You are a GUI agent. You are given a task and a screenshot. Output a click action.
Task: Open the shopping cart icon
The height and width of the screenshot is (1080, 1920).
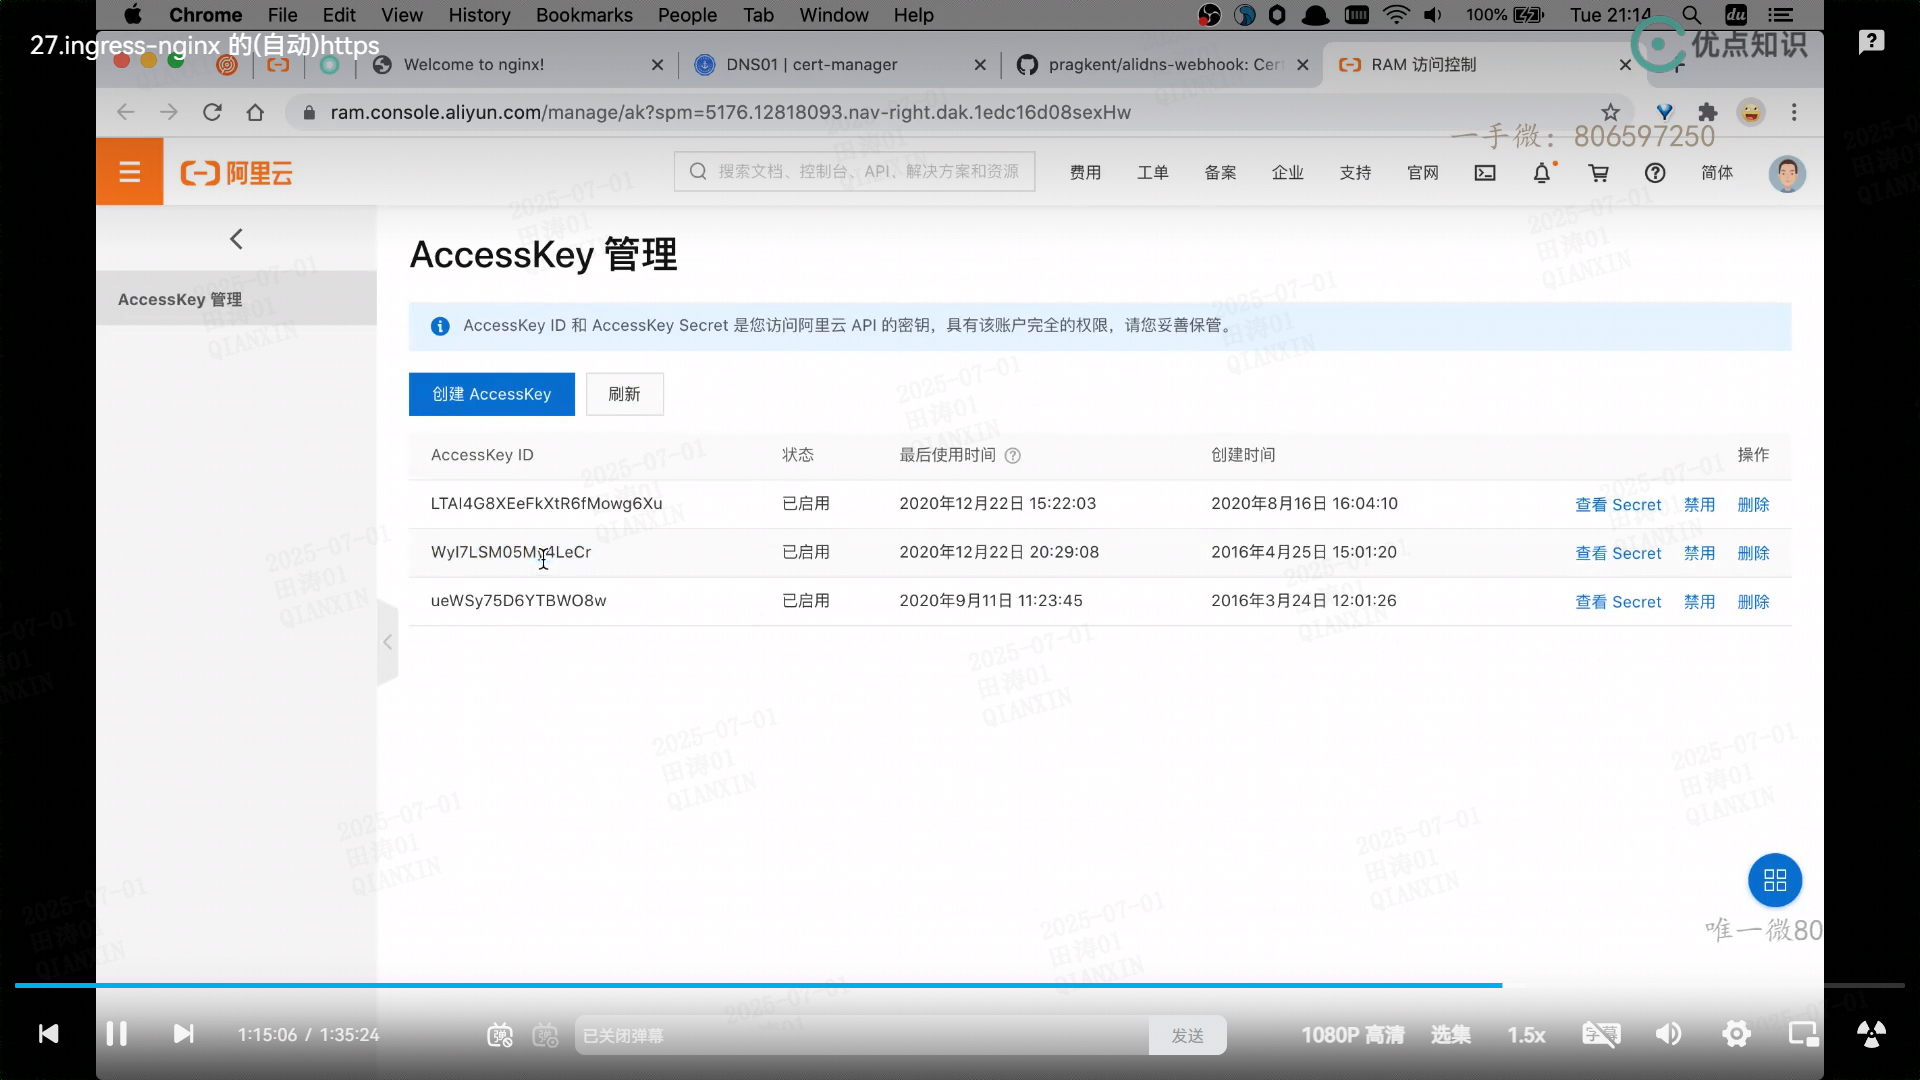coord(1598,173)
